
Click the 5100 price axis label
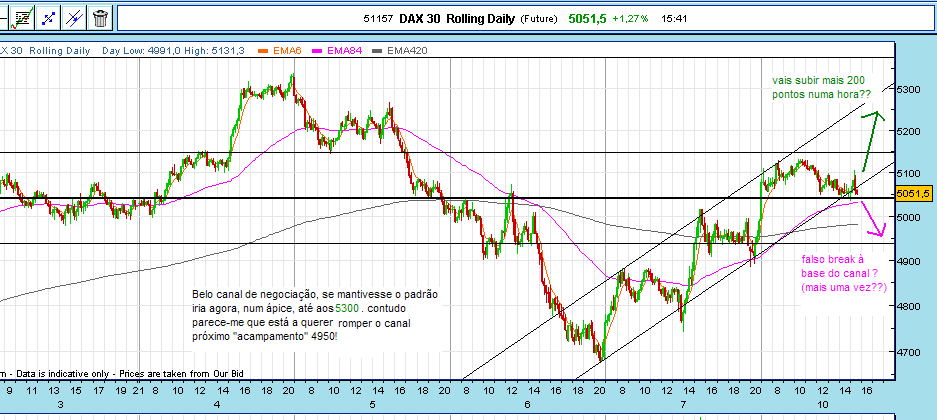pyautogui.click(x=908, y=174)
